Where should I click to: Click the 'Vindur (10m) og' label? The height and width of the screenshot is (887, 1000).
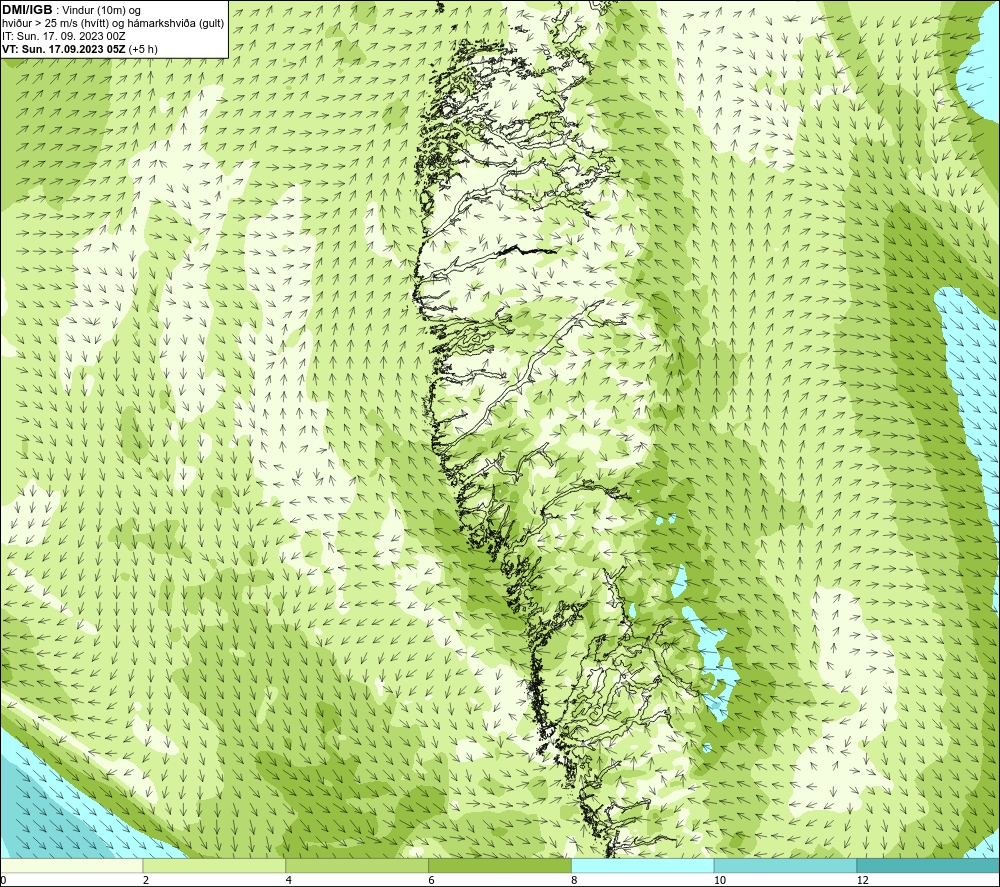coord(102,11)
